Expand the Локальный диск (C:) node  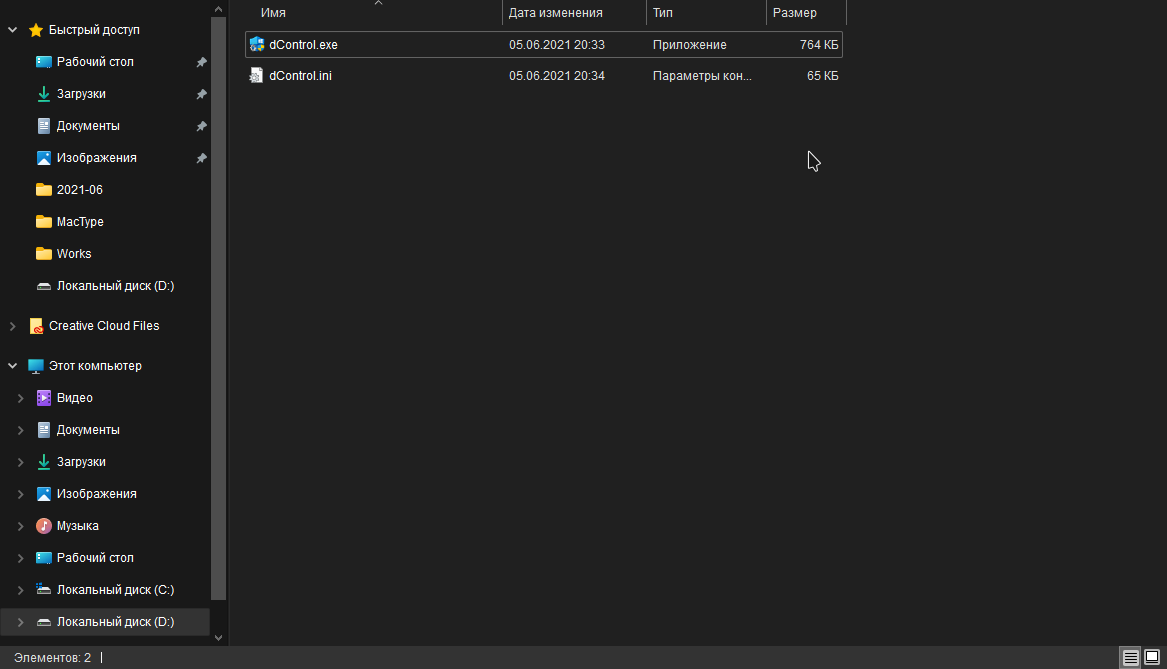pos(21,590)
